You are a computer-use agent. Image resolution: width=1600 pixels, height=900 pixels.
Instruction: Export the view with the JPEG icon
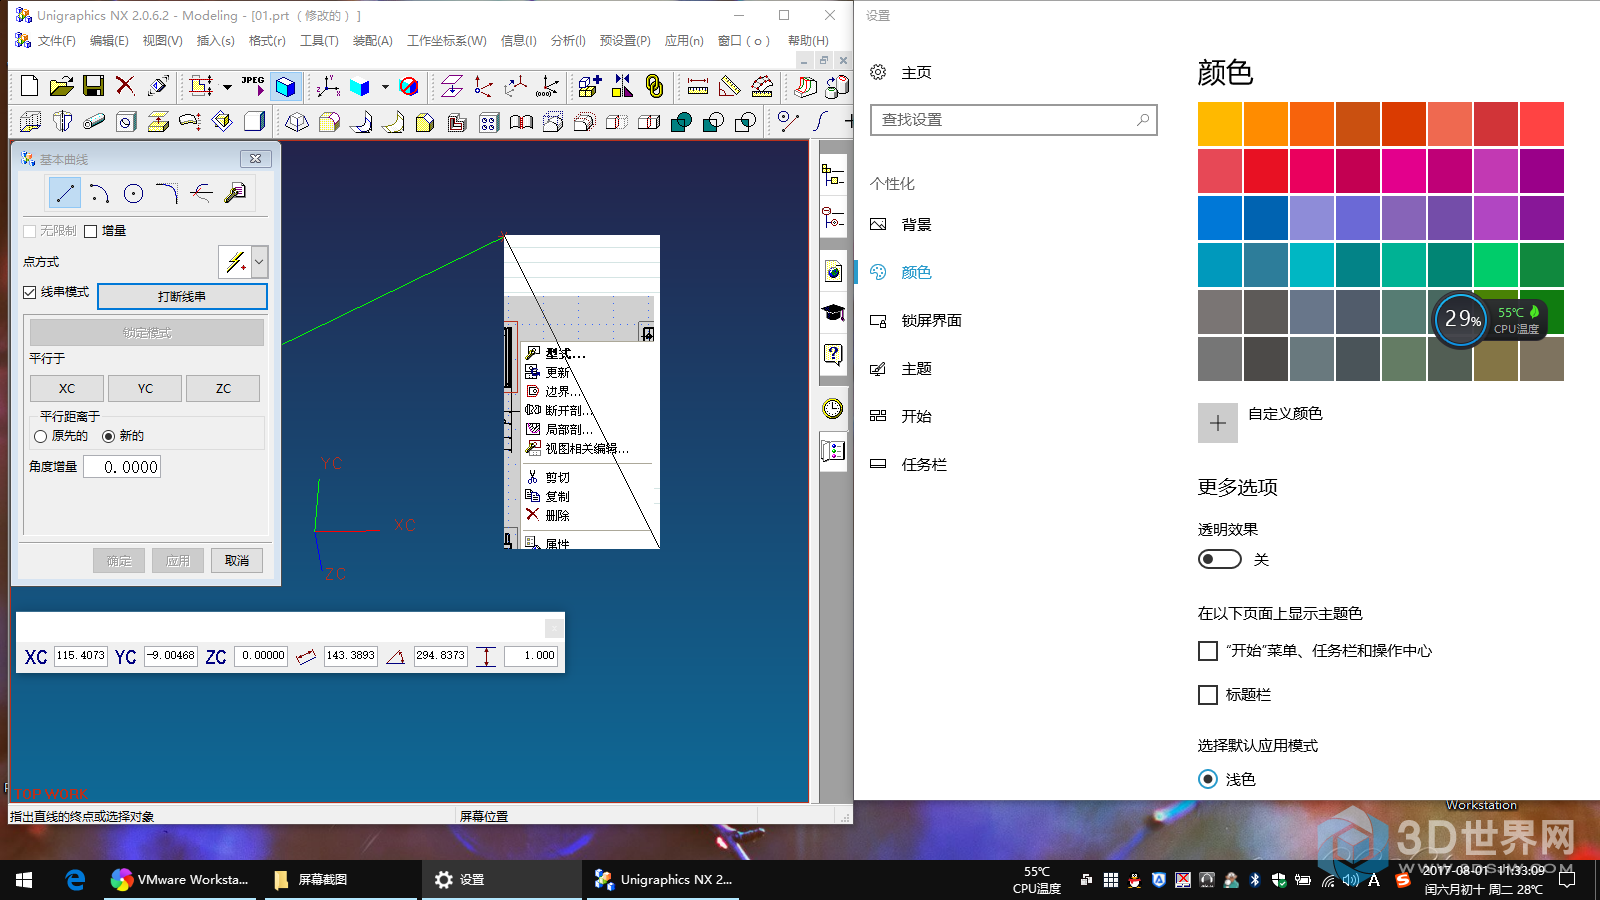point(253,87)
